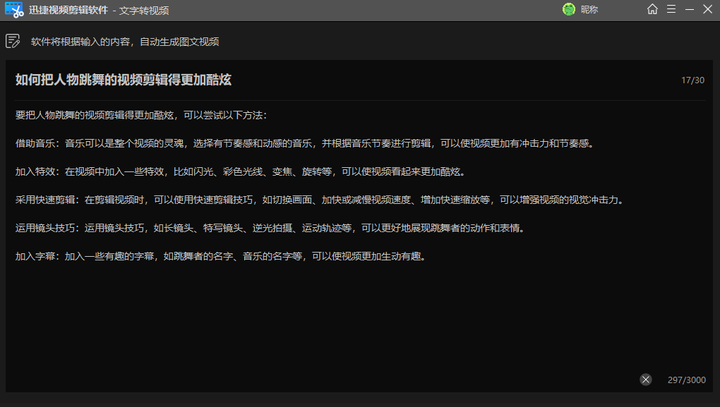Place cursor in the 加入特效 paragraph
Screen dimensions: 720x407
coord(250,171)
